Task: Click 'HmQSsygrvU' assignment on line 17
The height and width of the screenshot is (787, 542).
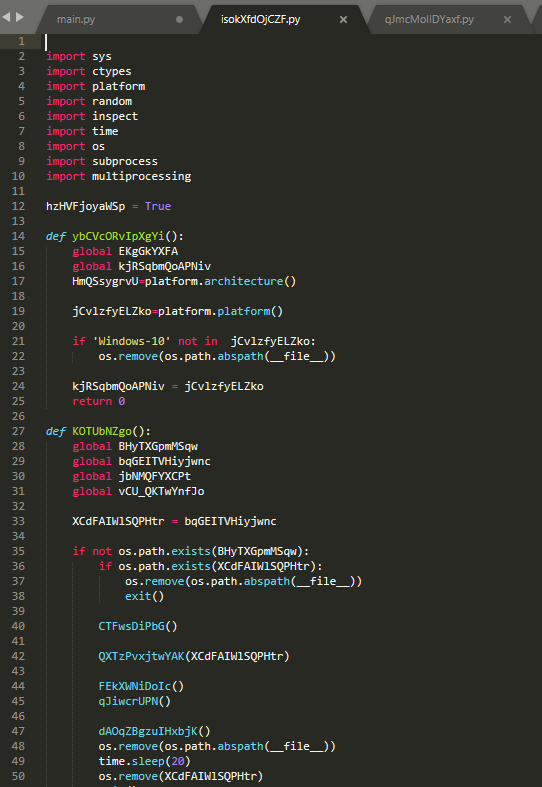Action: coord(105,281)
